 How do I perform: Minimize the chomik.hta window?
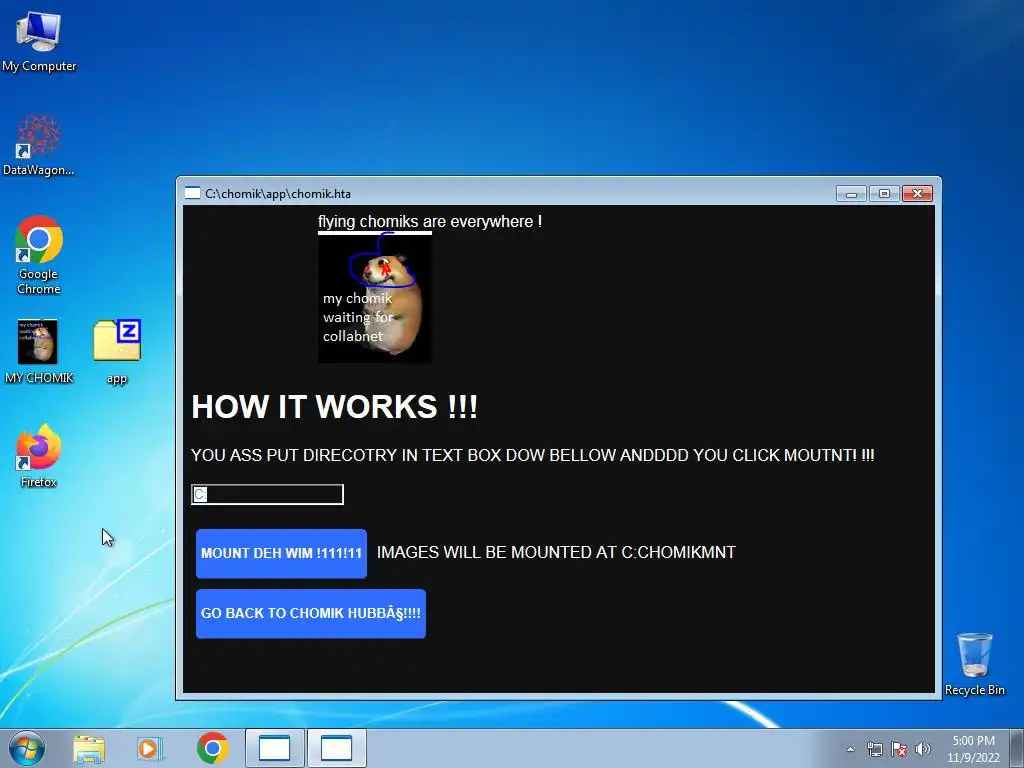click(851, 193)
